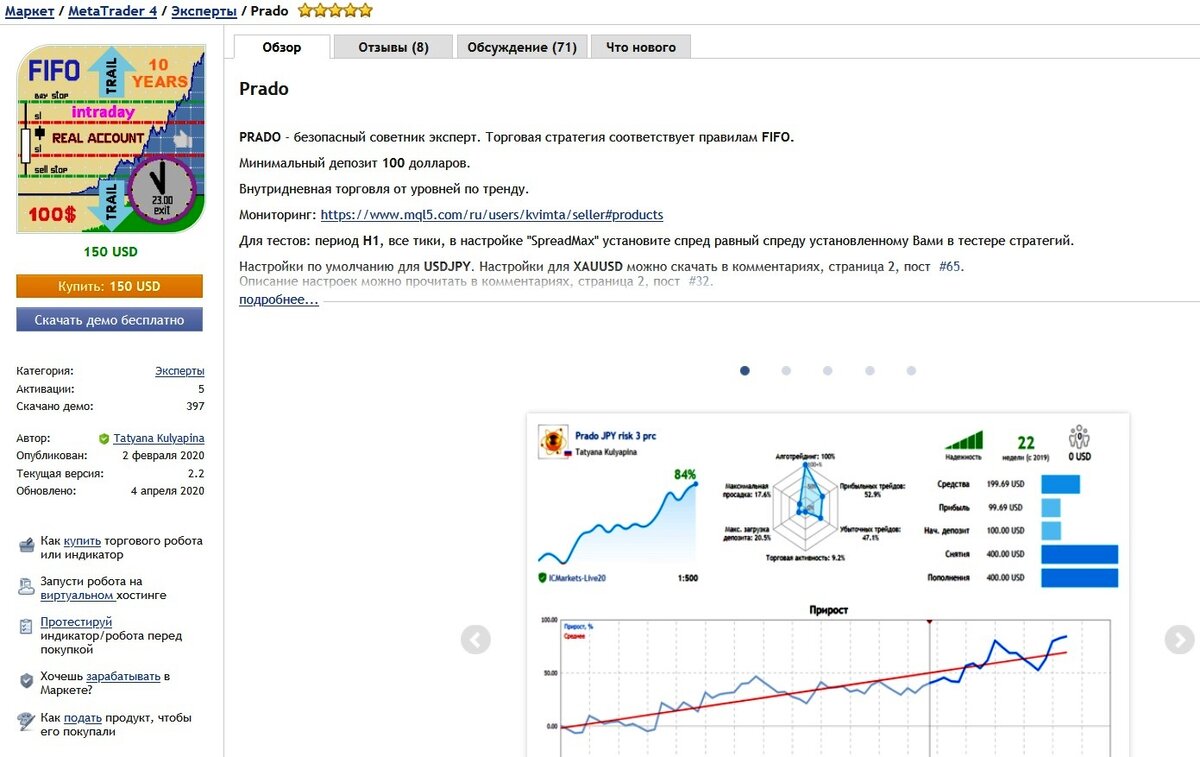Click the signal avatar next to Prado JPY
The image size is (1200, 757).
click(553, 441)
